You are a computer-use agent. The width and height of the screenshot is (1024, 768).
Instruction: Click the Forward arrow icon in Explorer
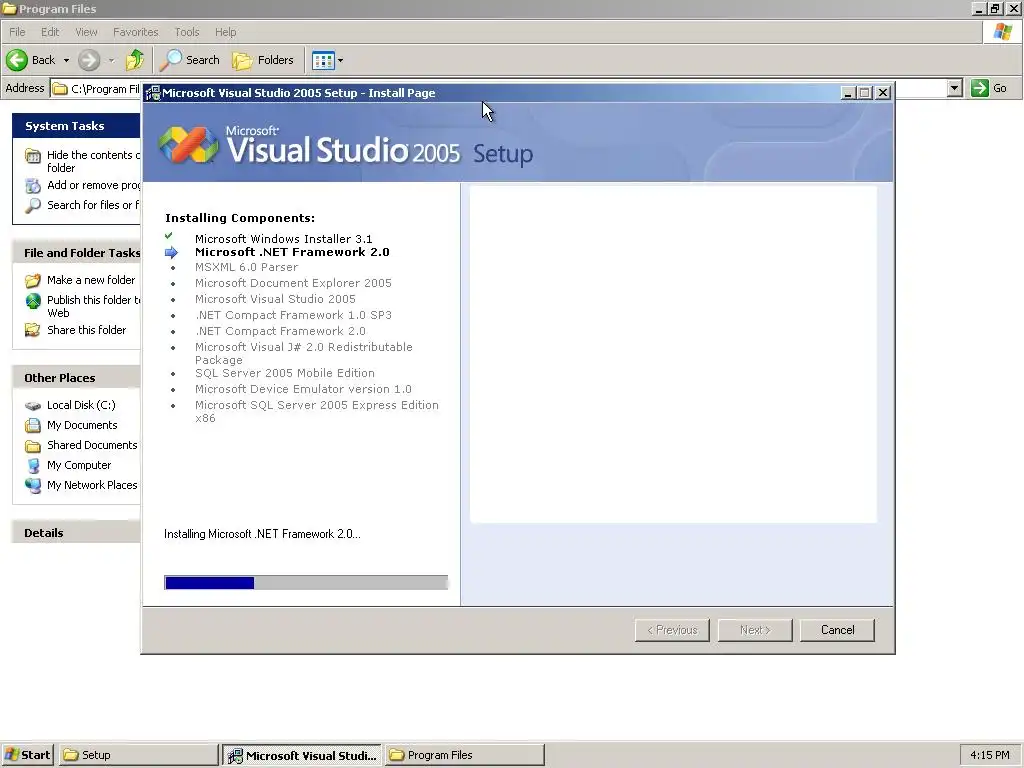pos(89,60)
